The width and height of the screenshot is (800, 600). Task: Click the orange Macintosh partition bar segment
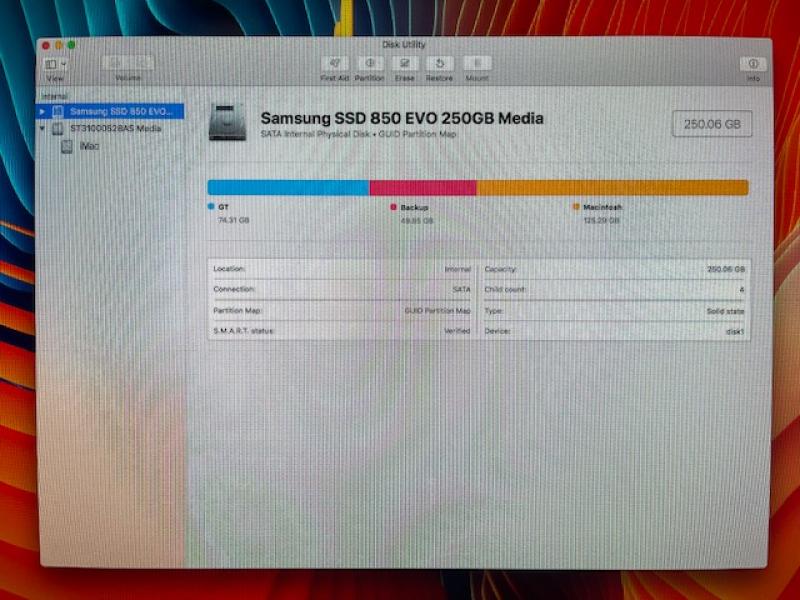(x=612, y=187)
